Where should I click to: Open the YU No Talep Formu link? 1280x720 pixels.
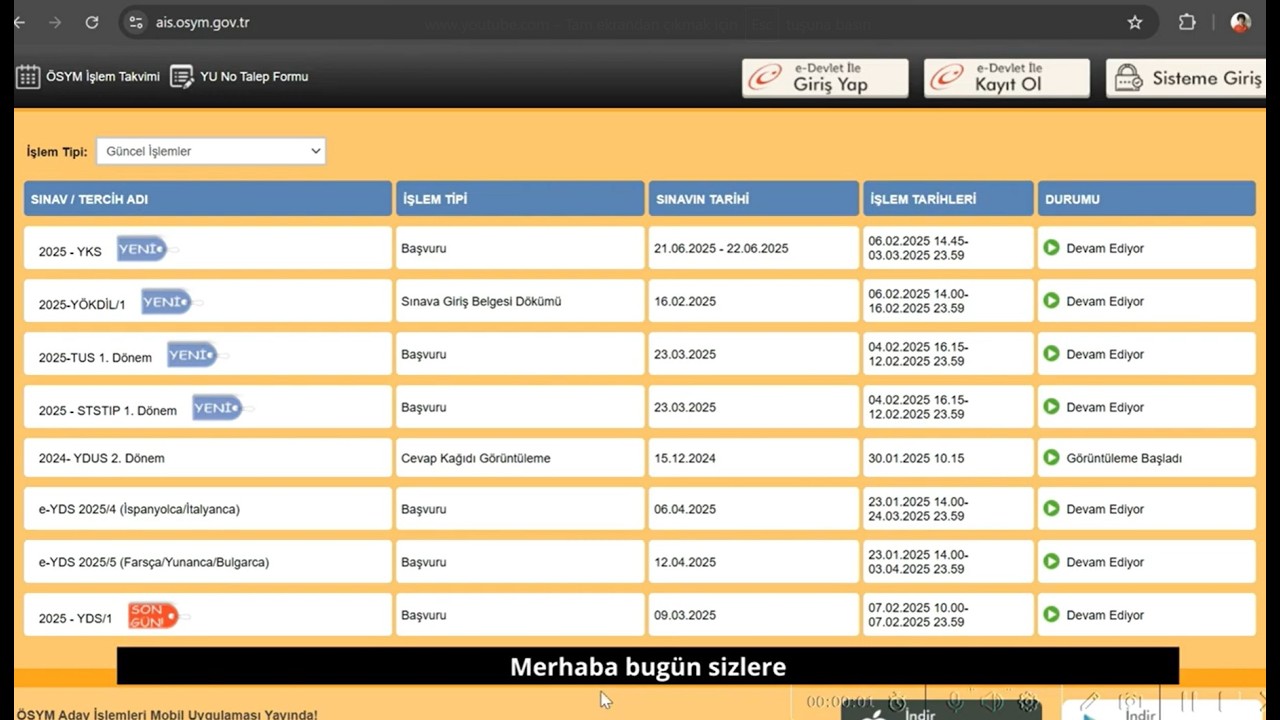coord(239,77)
